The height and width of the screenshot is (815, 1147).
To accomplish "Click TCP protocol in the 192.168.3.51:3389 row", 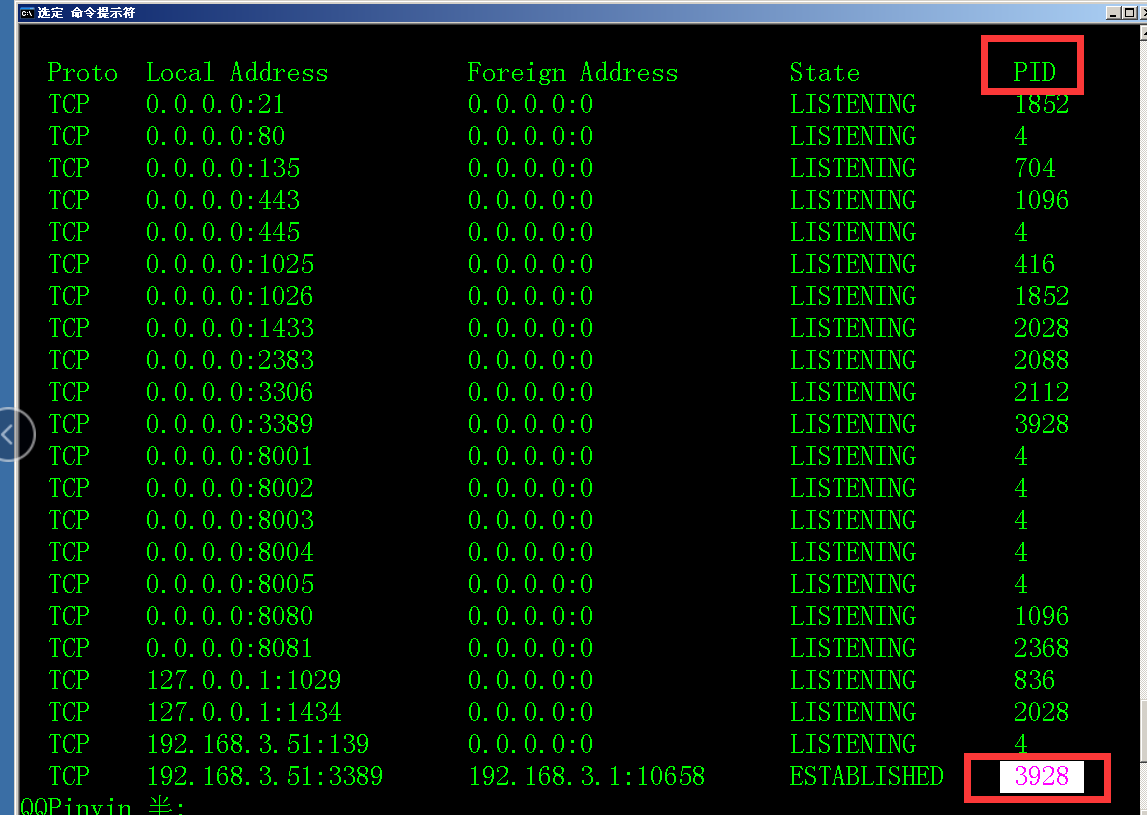I will coord(69,776).
